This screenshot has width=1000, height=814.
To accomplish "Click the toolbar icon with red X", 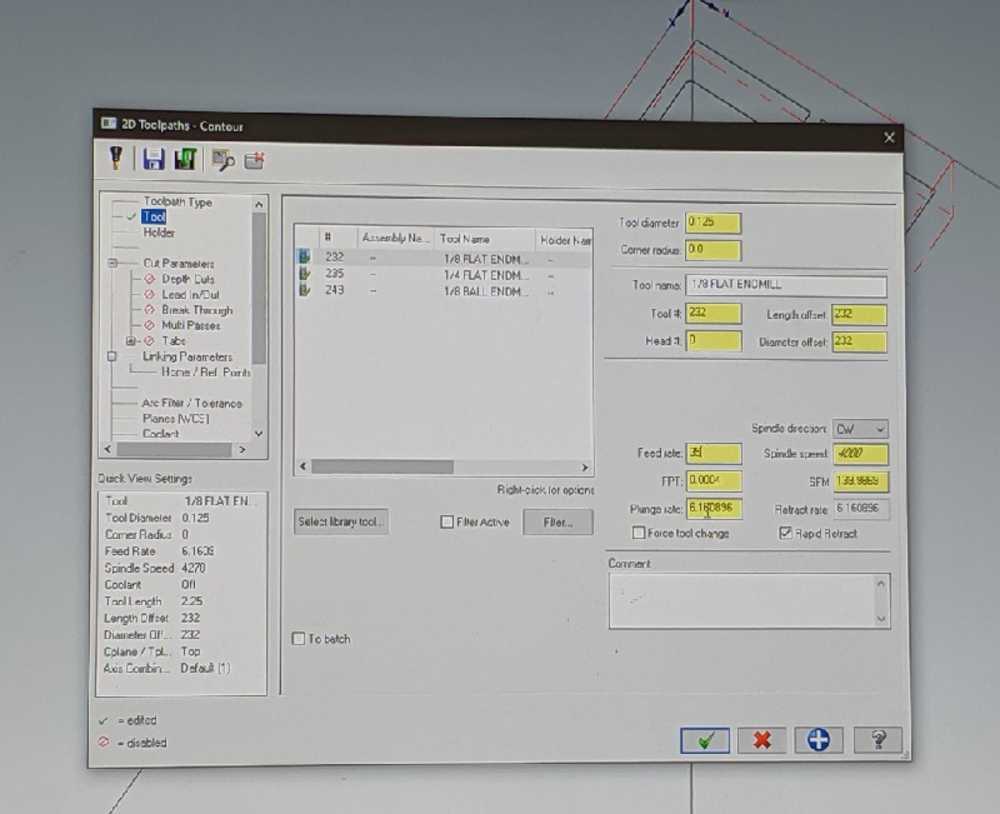I will coord(254,160).
